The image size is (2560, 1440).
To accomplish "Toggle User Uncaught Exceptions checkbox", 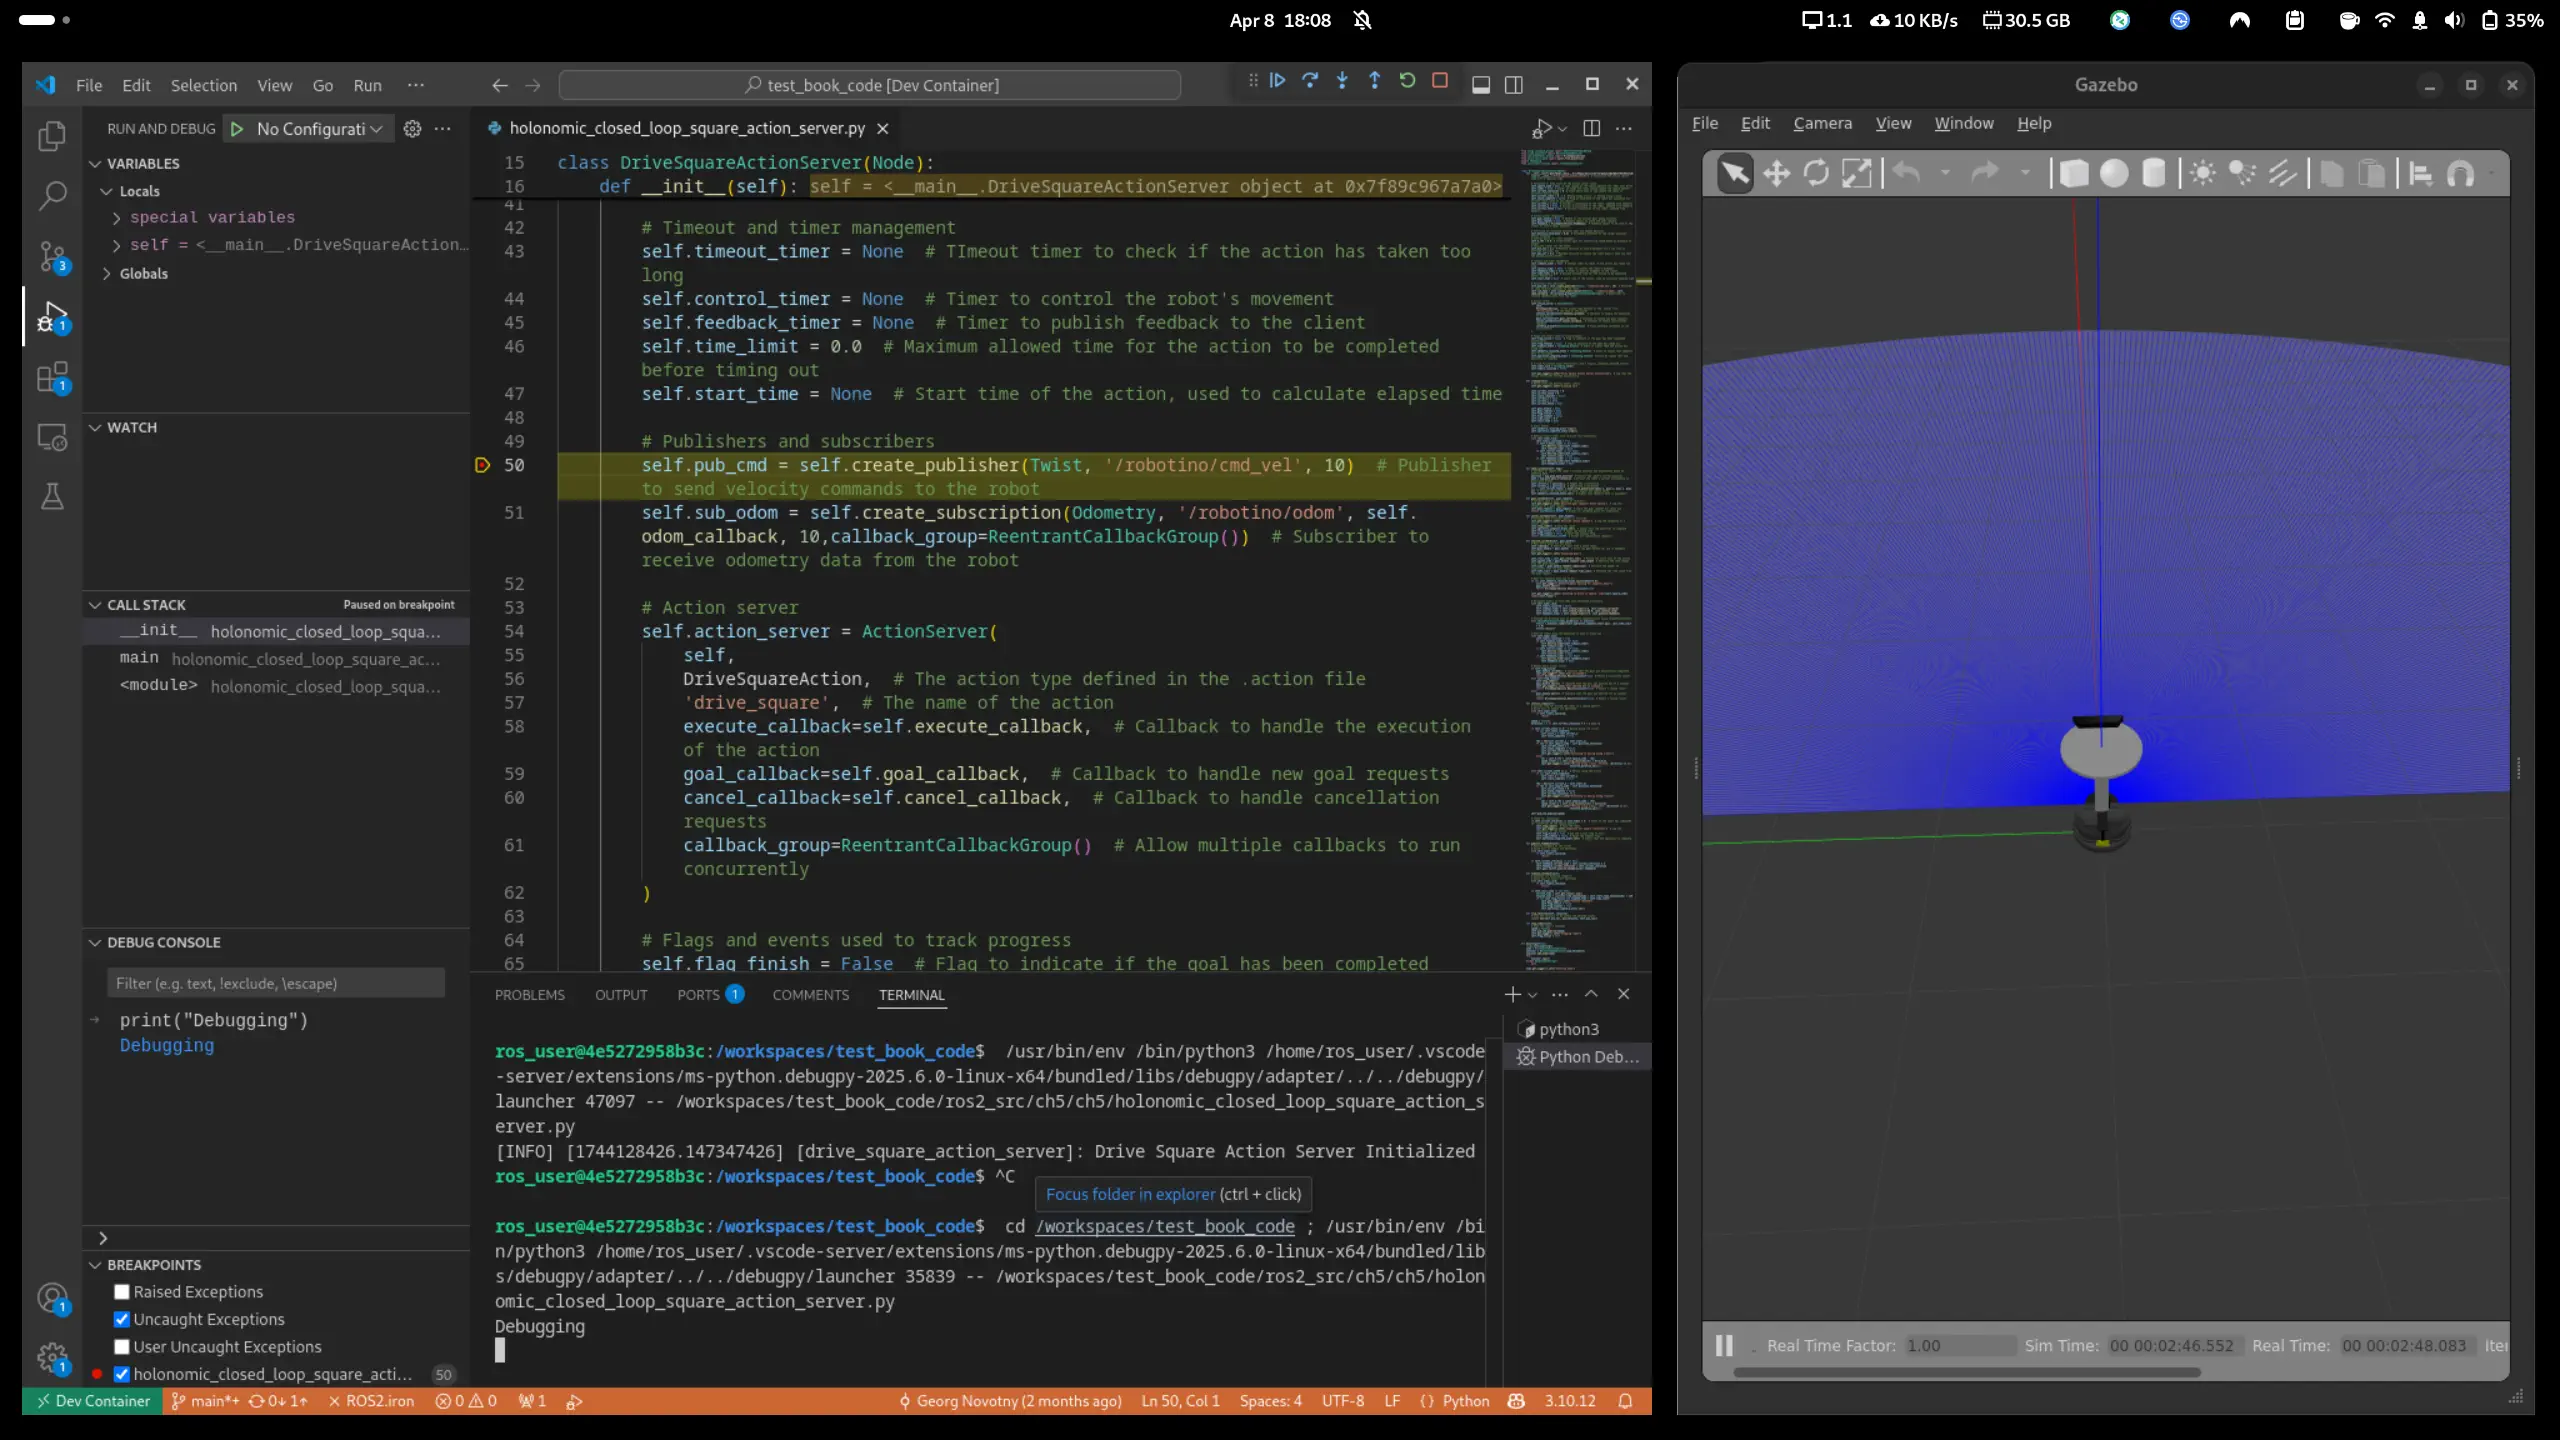I will [x=122, y=1347].
